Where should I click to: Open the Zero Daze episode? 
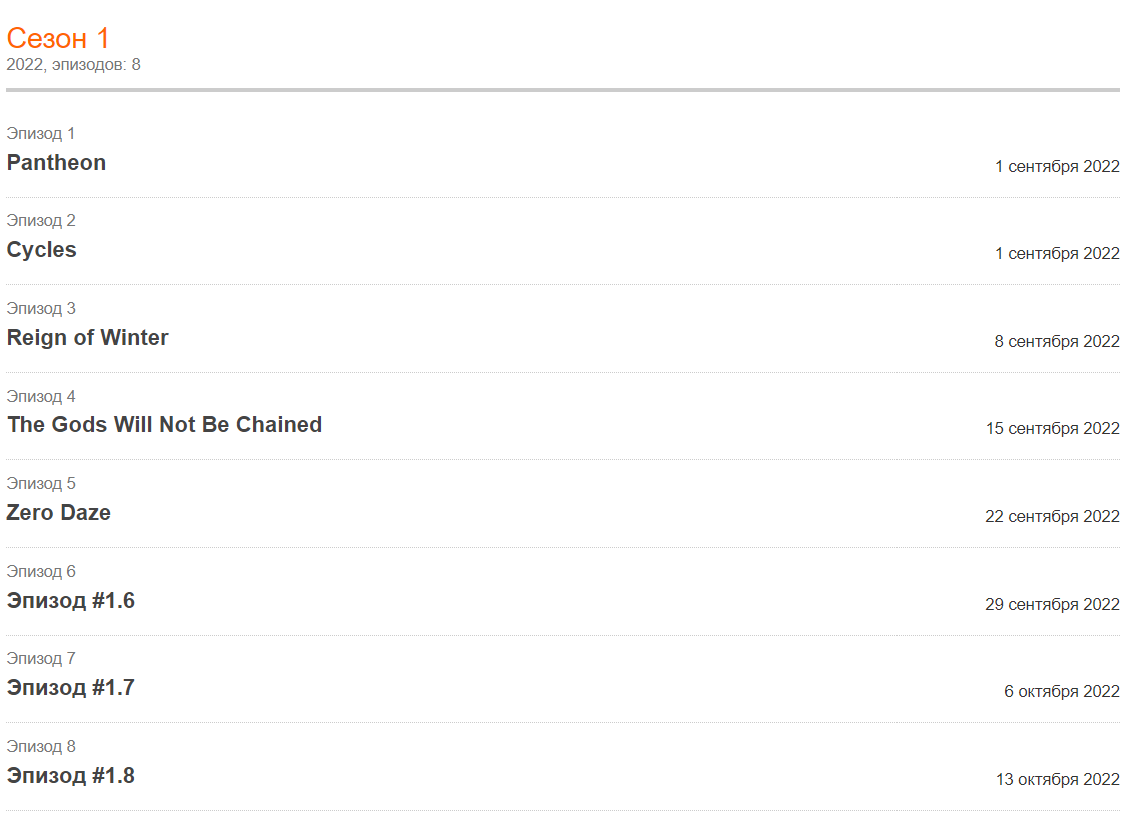[59, 513]
